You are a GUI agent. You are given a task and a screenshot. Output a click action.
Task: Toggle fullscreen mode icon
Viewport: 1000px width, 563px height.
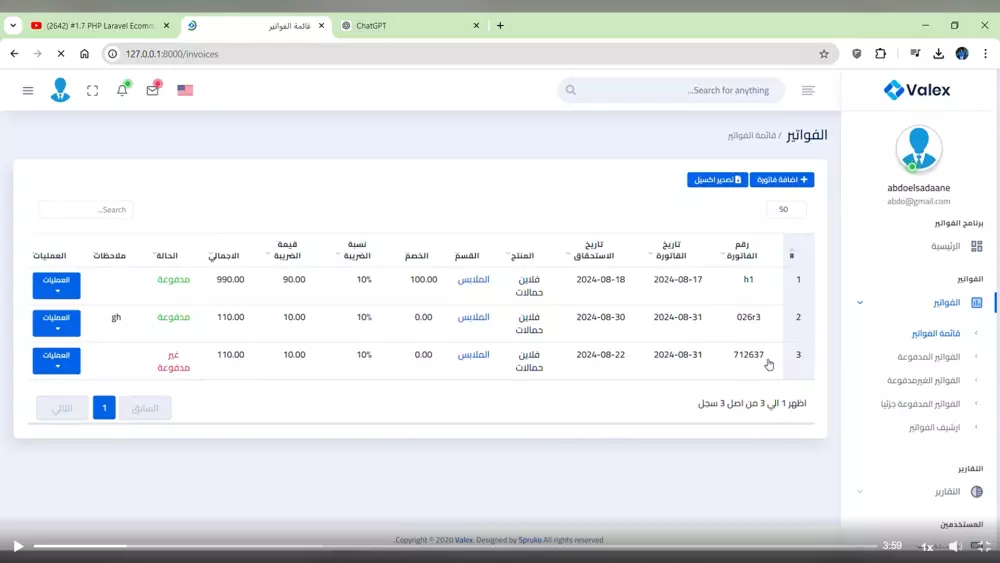tap(92, 91)
